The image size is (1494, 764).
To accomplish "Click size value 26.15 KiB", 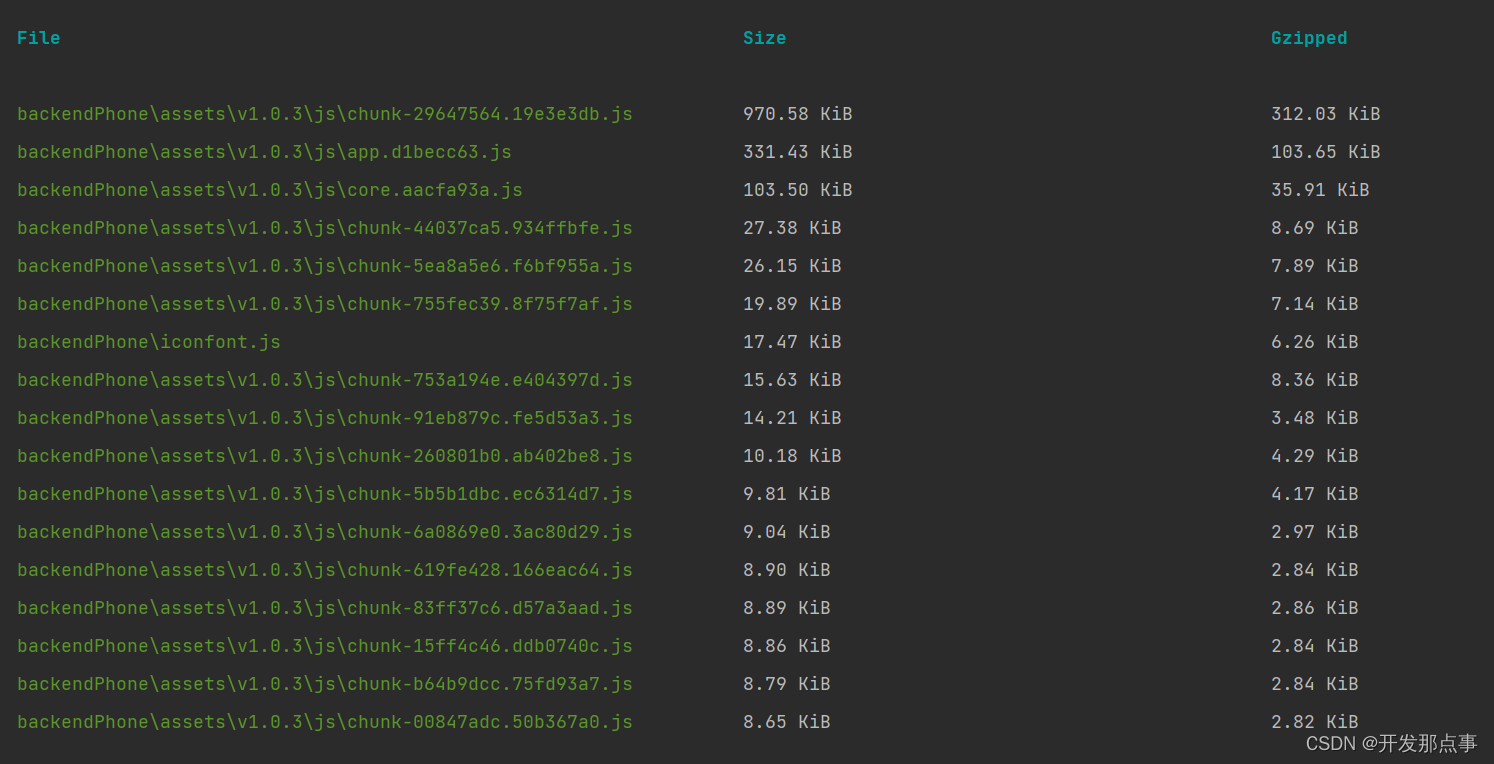I will click(792, 266).
